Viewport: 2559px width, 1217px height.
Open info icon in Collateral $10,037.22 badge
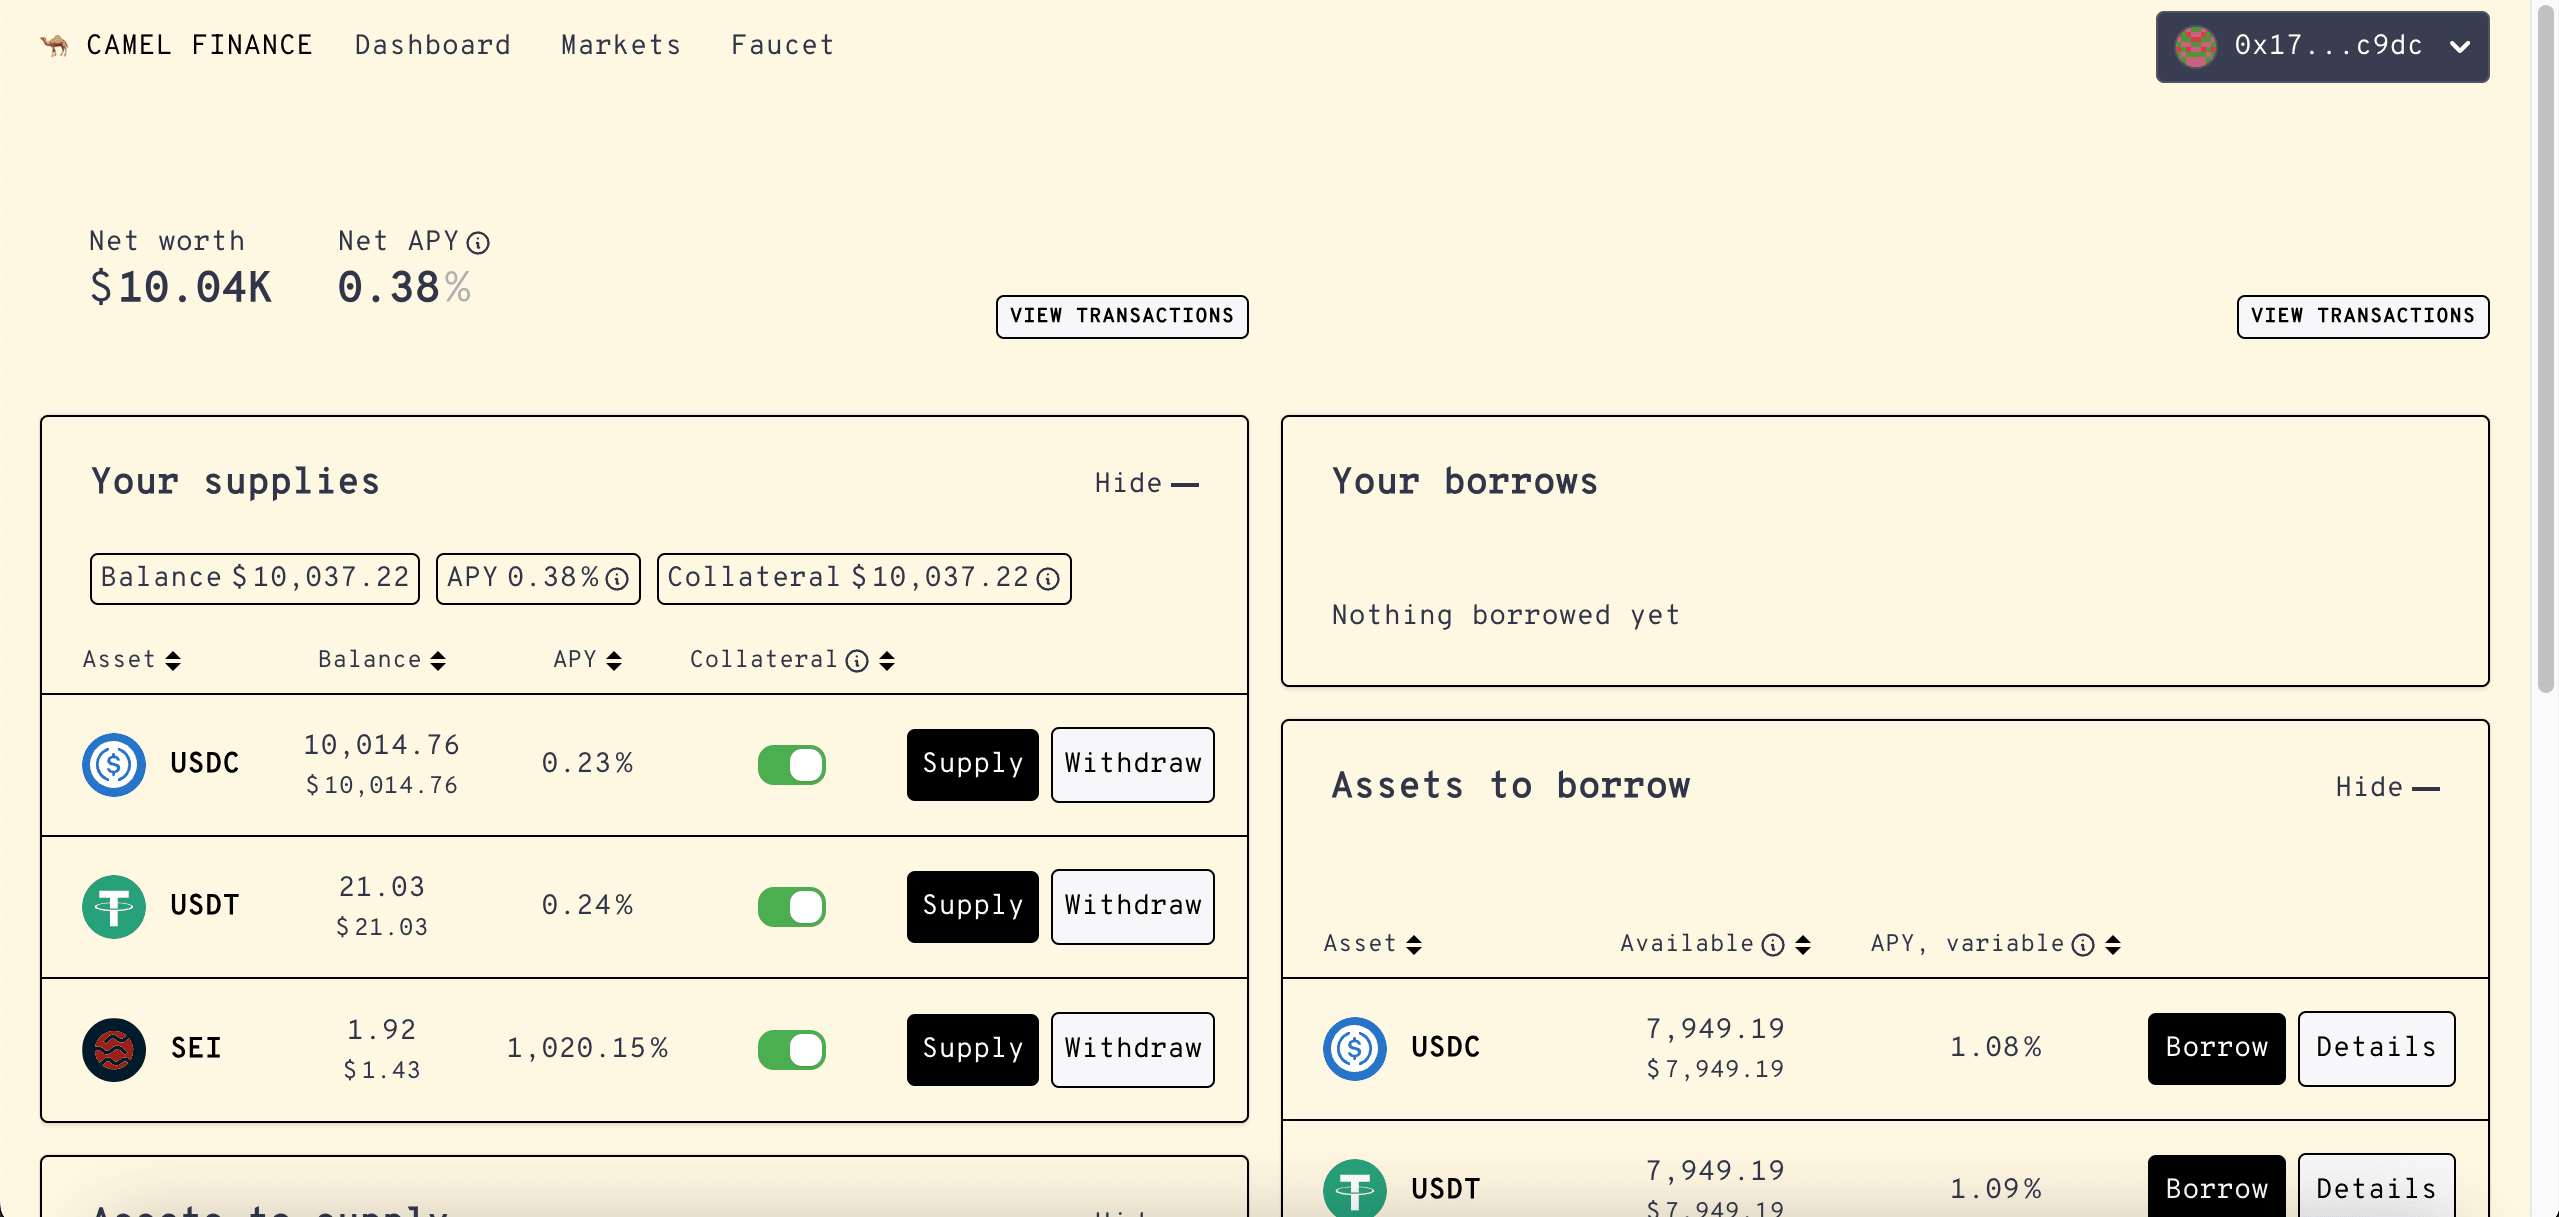point(1048,578)
